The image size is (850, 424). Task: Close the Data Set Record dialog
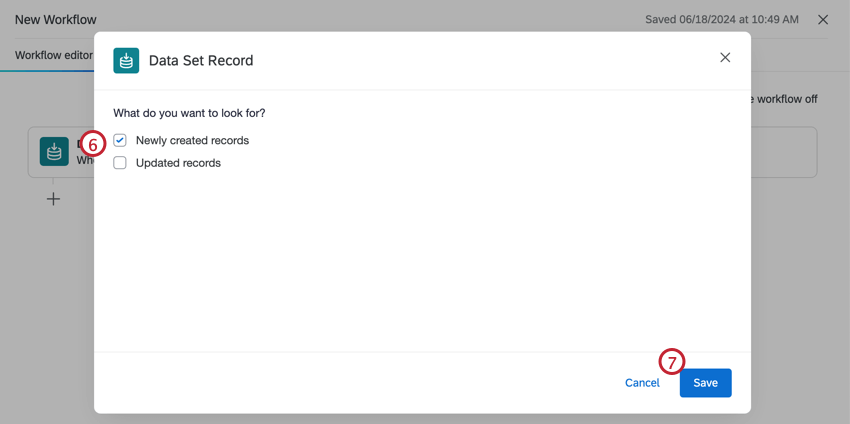pyautogui.click(x=725, y=58)
